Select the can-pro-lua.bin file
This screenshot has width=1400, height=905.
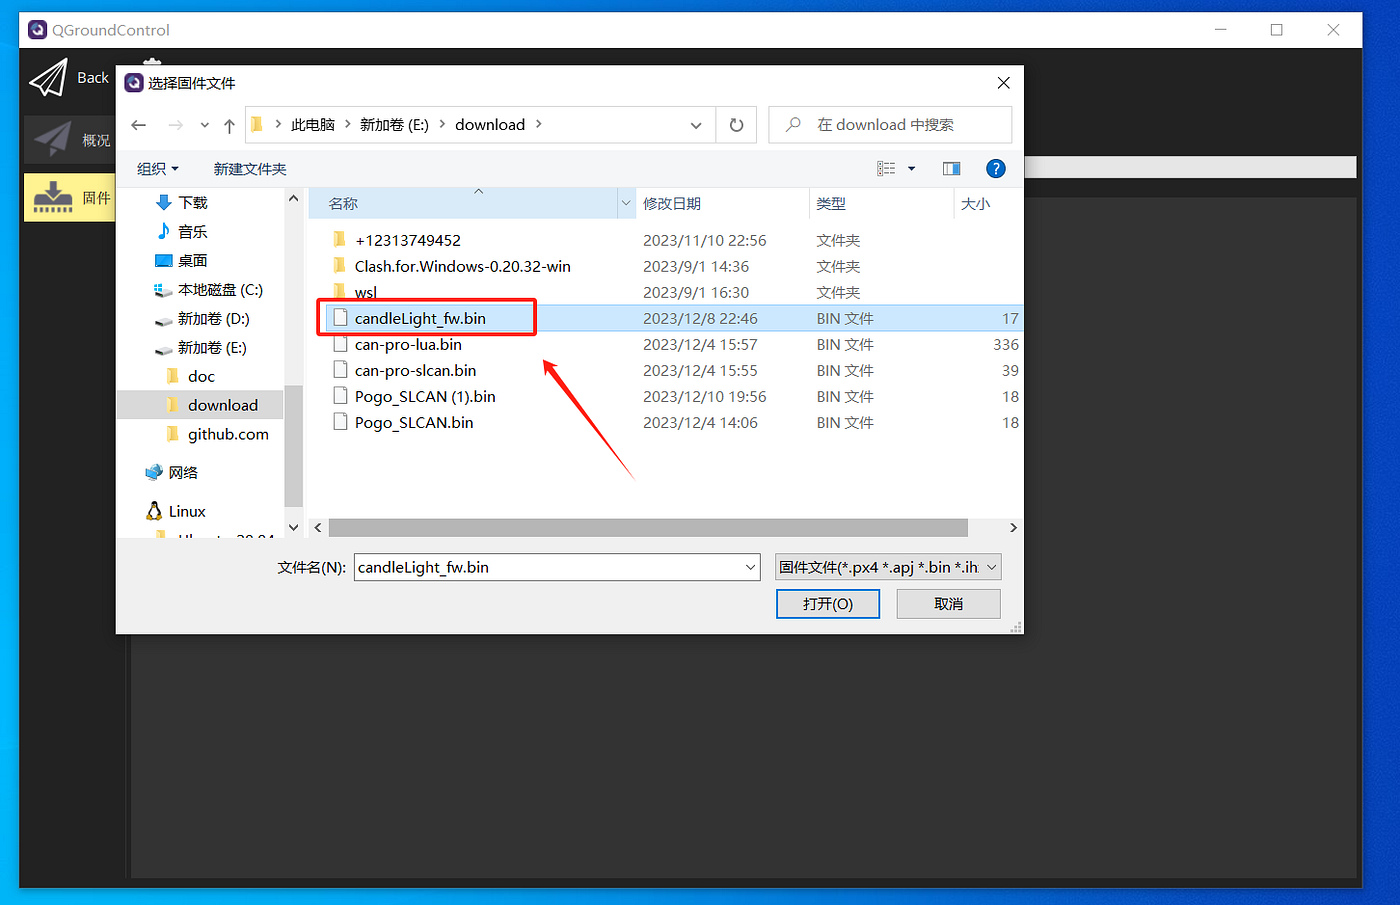pos(408,344)
